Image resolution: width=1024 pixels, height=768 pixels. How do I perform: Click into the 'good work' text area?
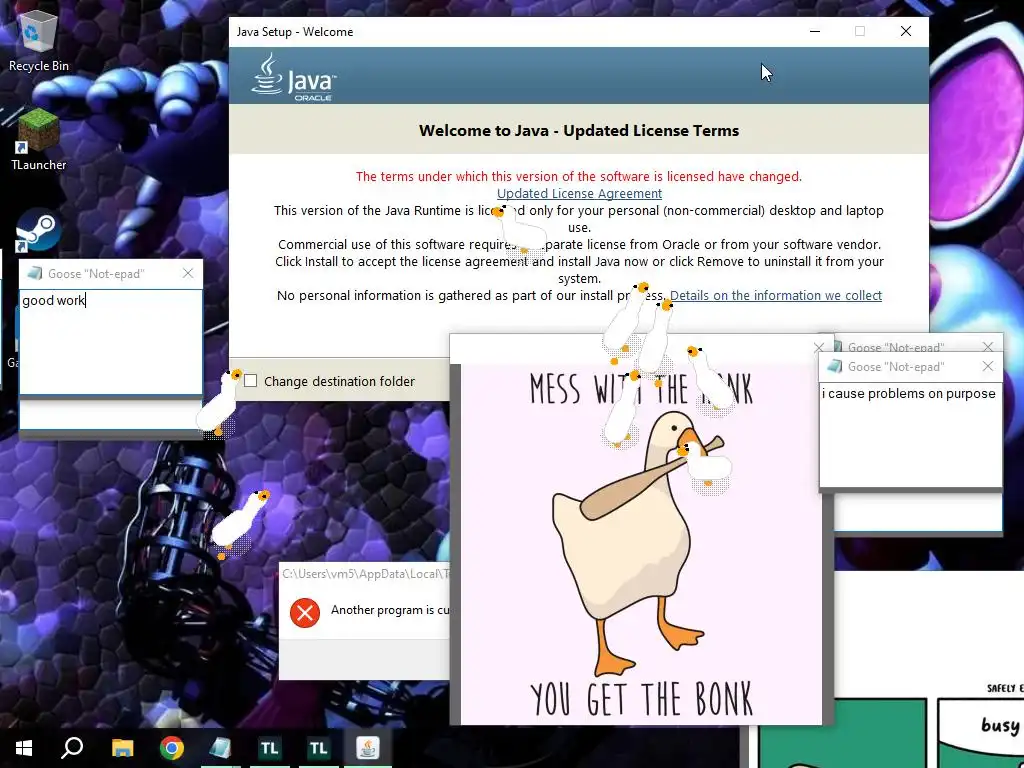(x=111, y=342)
